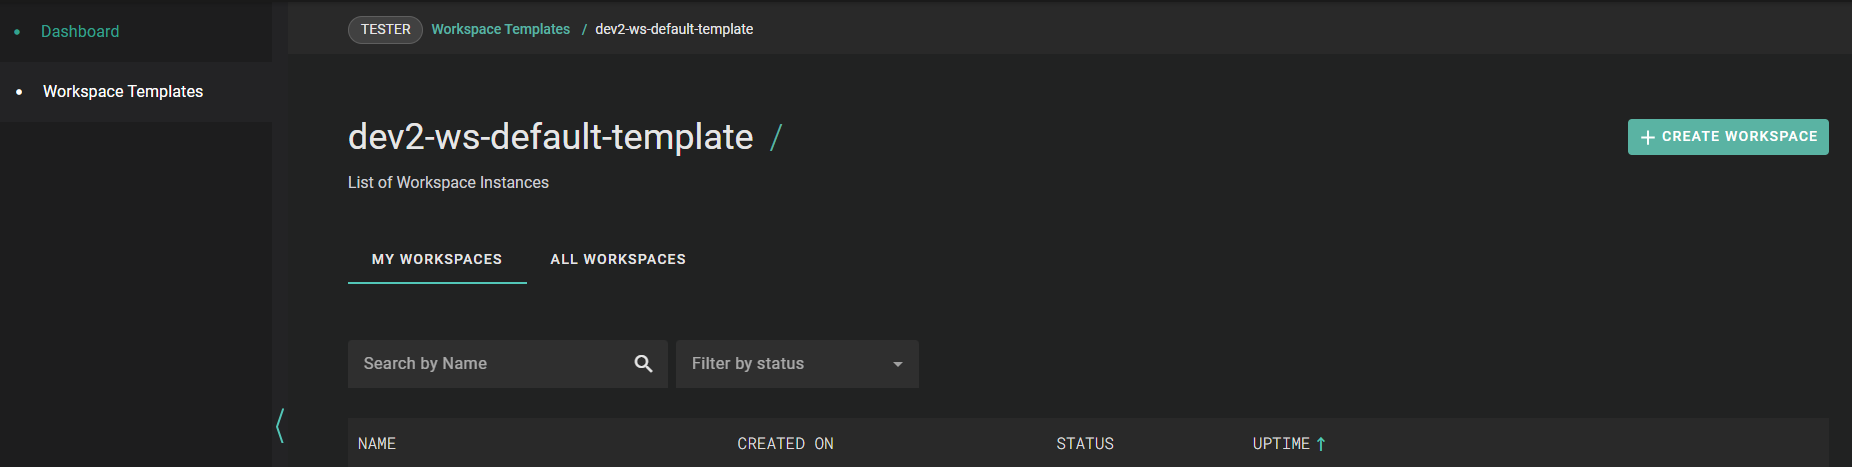Follow the Workspace Templates breadcrumb link
This screenshot has height=467, width=1852.
pyautogui.click(x=501, y=30)
